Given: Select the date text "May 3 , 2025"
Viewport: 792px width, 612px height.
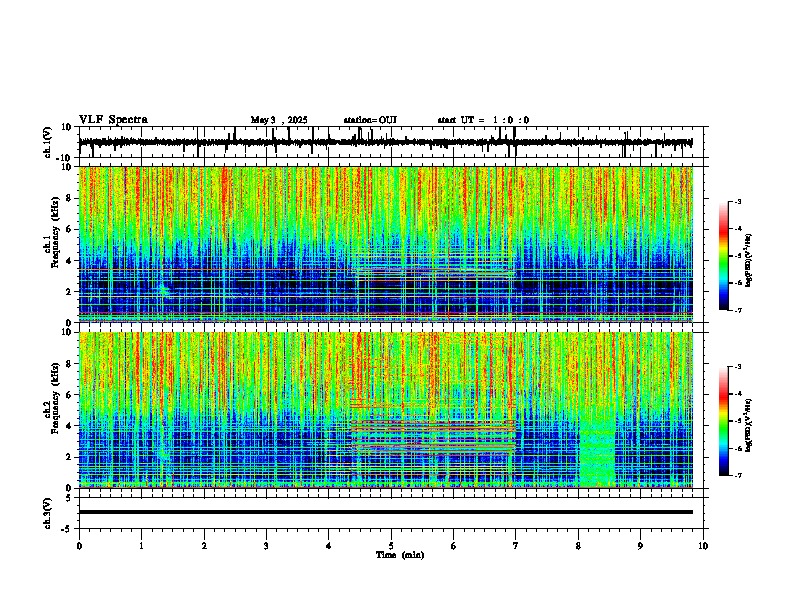Looking at the screenshot, I should coord(279,120).
